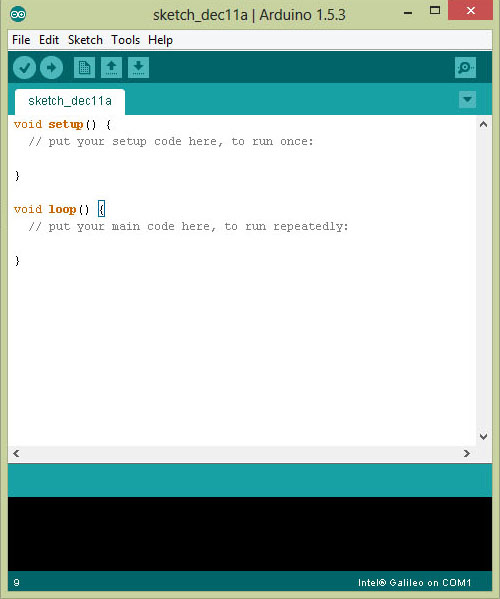Click the 'loop' function name
The width and height of the screenshot is (500, 599).
pos(62,210)
